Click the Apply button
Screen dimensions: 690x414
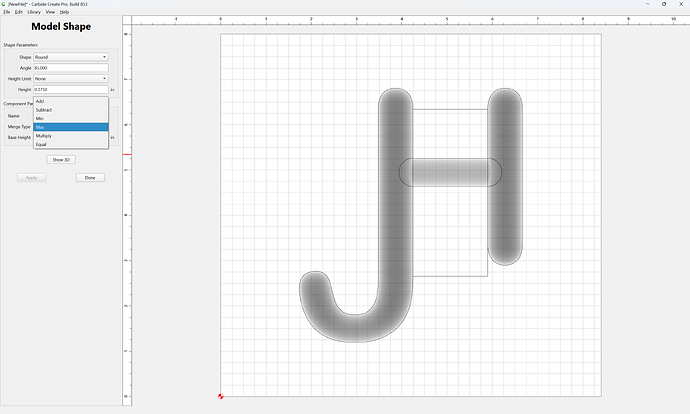[x=32, y=178]
